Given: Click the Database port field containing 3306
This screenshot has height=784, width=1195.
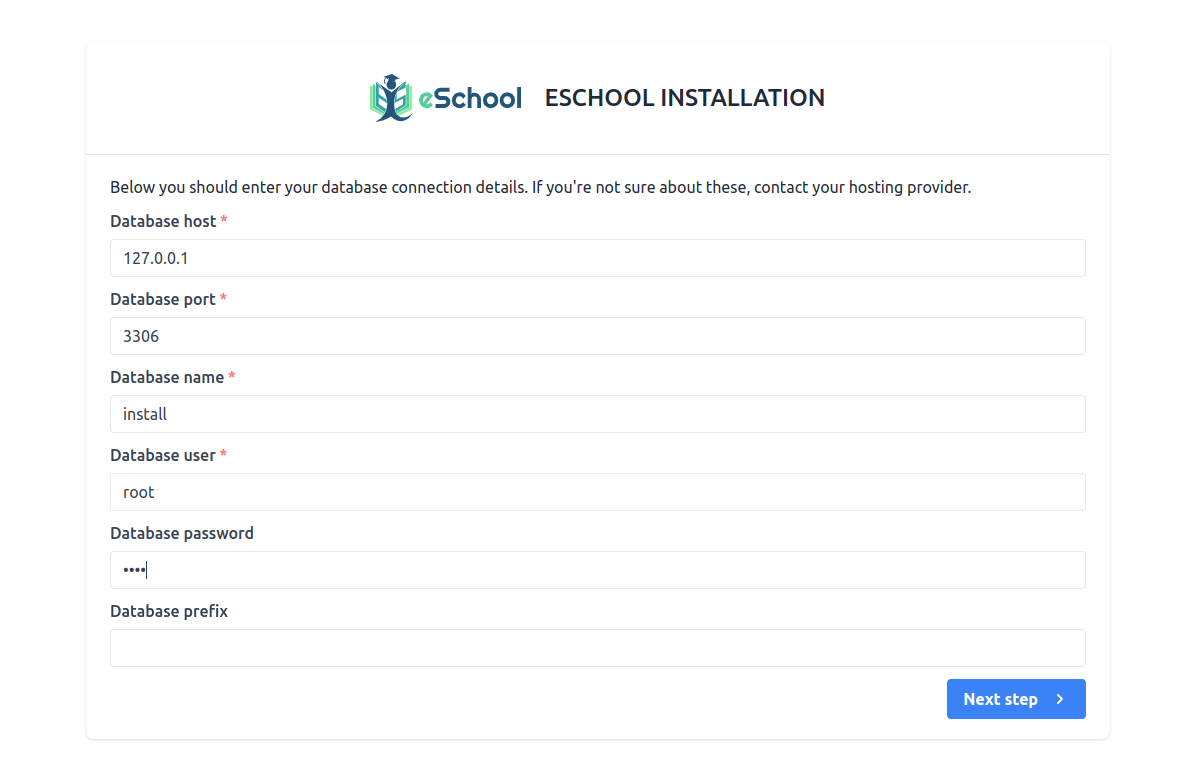Looking at the screenshot, I should (597, 336).
